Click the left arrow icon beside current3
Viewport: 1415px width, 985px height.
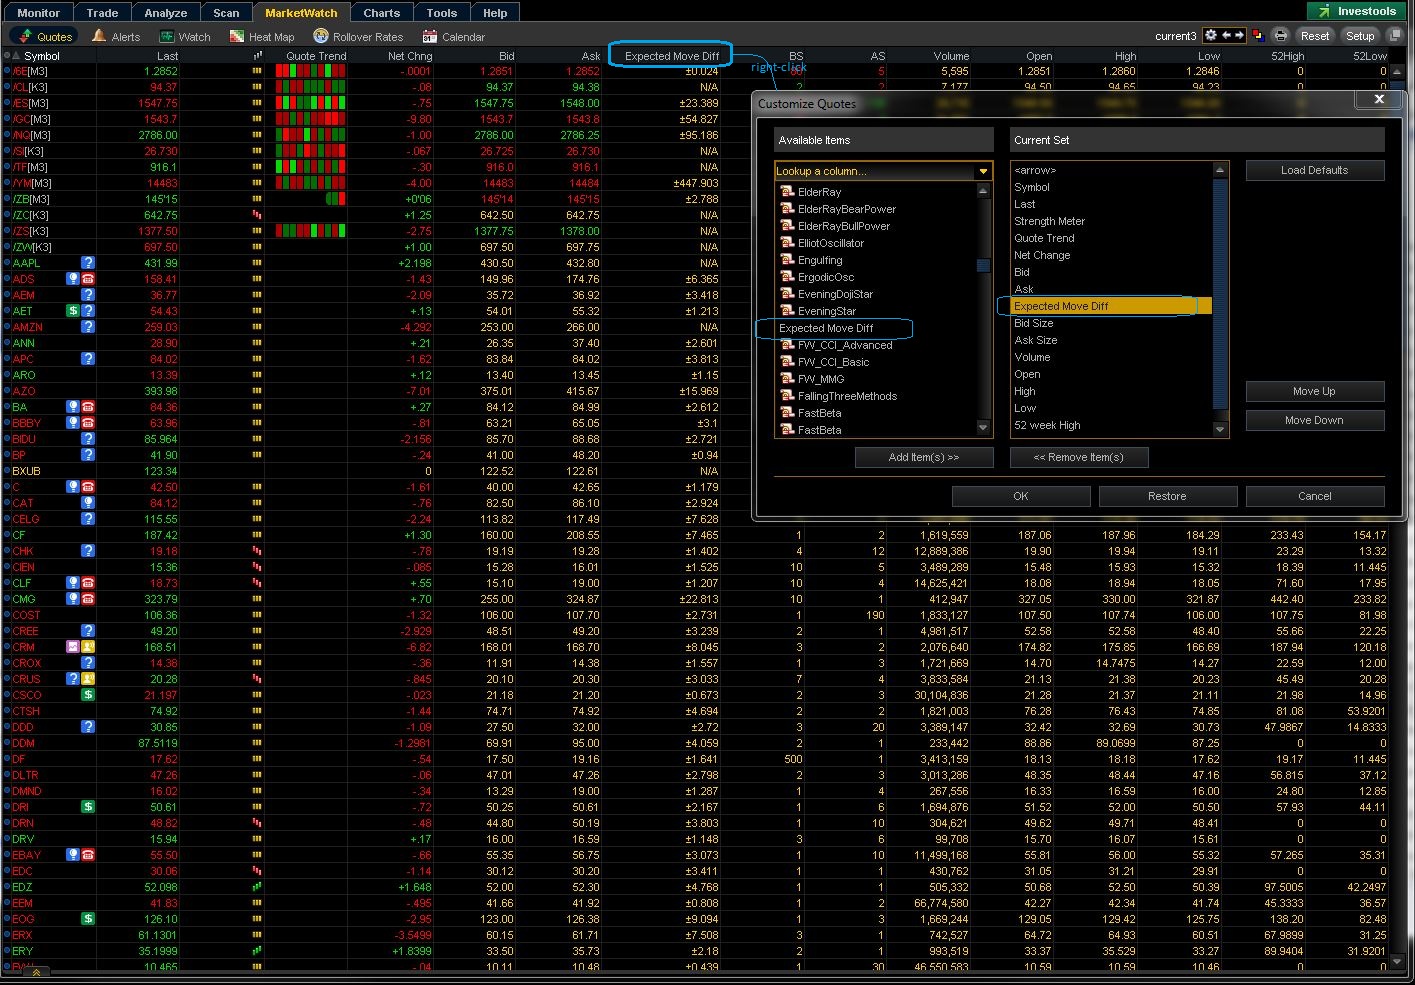point(1226,36)
